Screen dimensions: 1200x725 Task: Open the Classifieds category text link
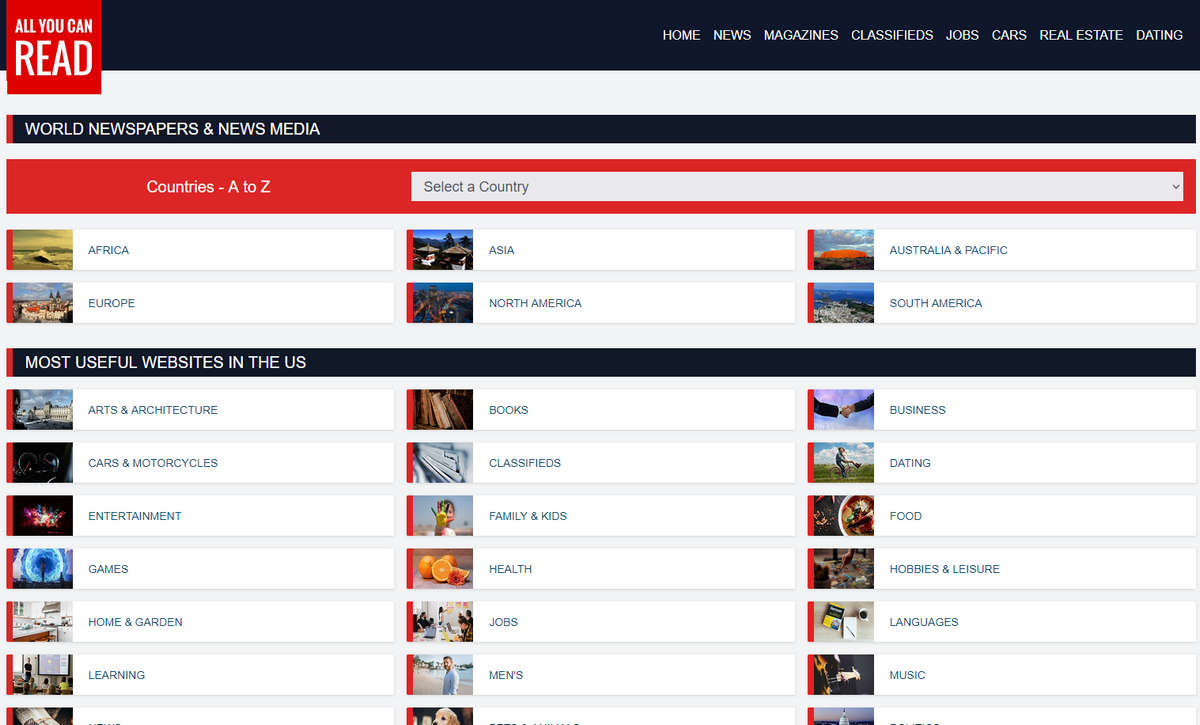(525, 463)
